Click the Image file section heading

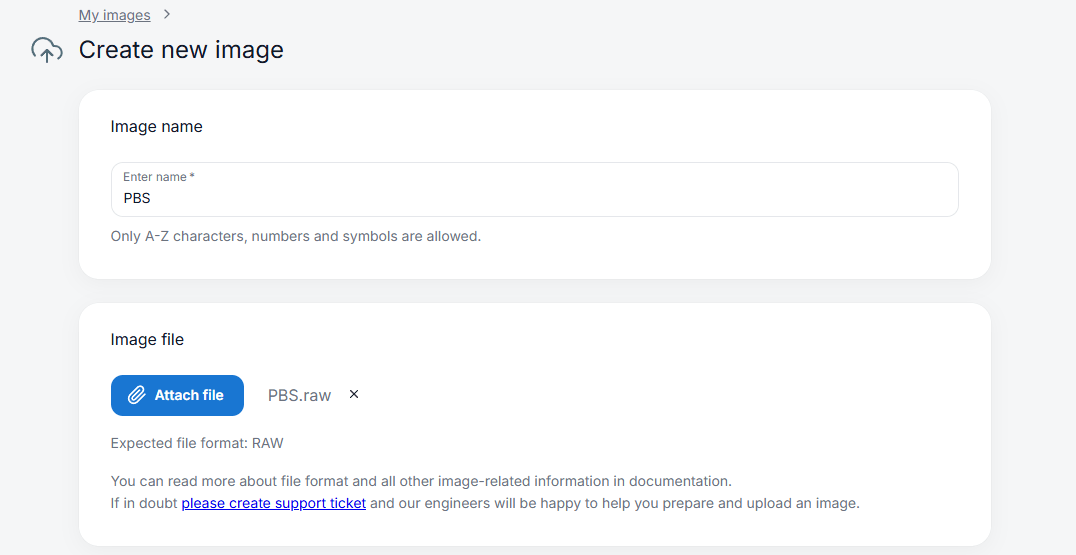coord(147,340)
